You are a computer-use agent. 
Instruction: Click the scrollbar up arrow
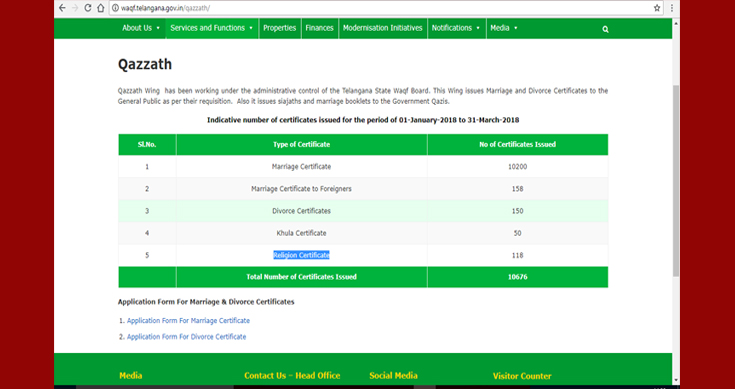pyautogui.click(x=675, y=22)
